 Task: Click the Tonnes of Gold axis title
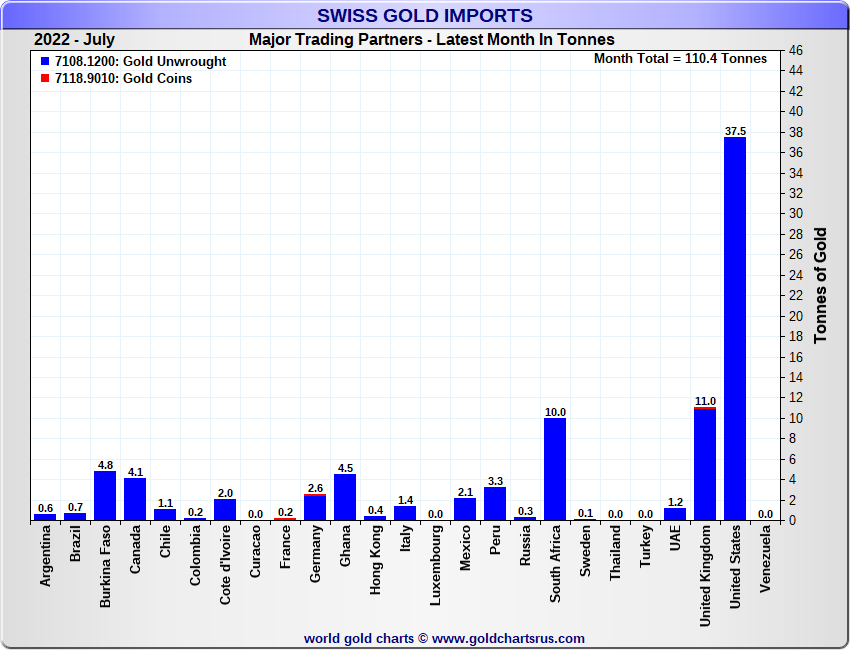tap(821, 286)
